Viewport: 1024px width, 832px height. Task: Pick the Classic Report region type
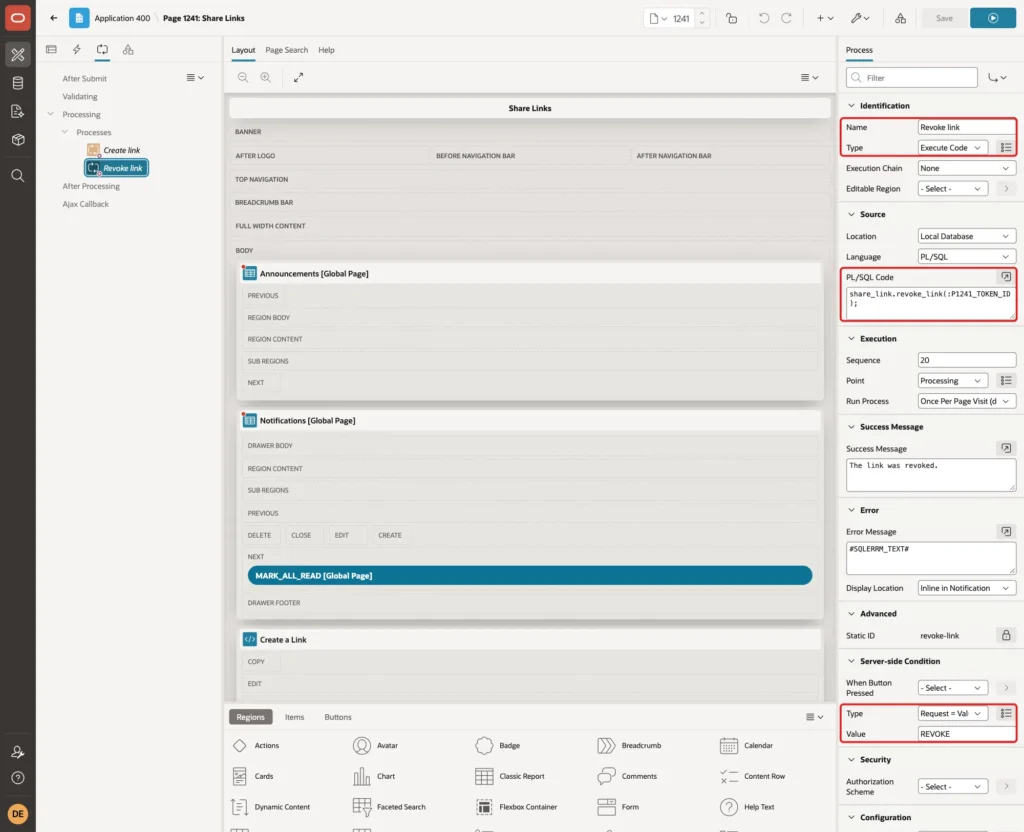pos(511,776)
